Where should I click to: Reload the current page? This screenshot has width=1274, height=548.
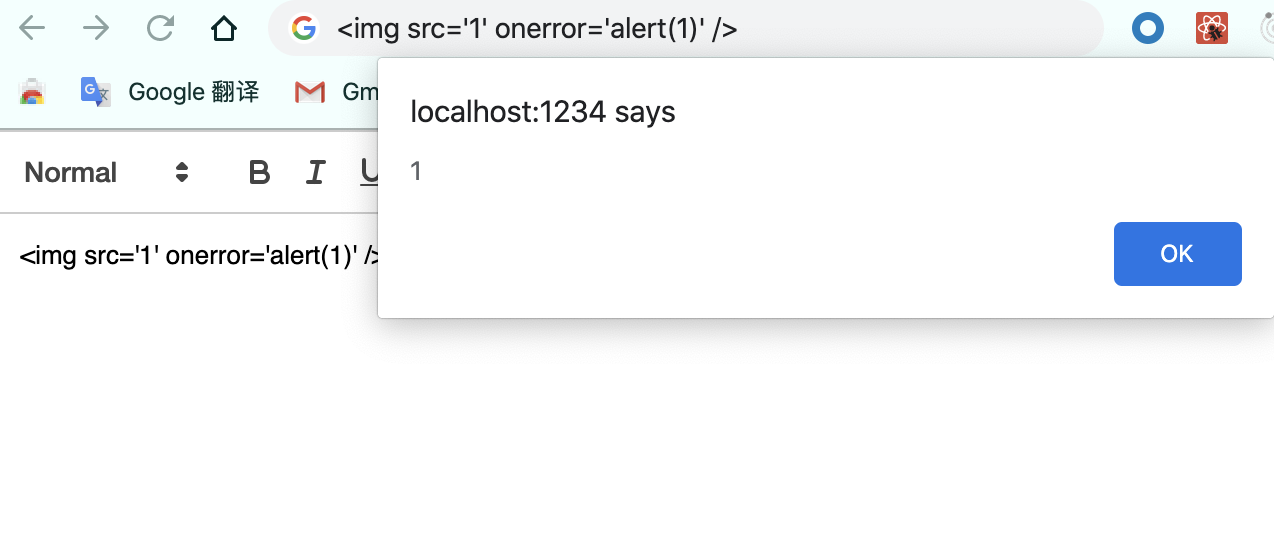[160, 28]
